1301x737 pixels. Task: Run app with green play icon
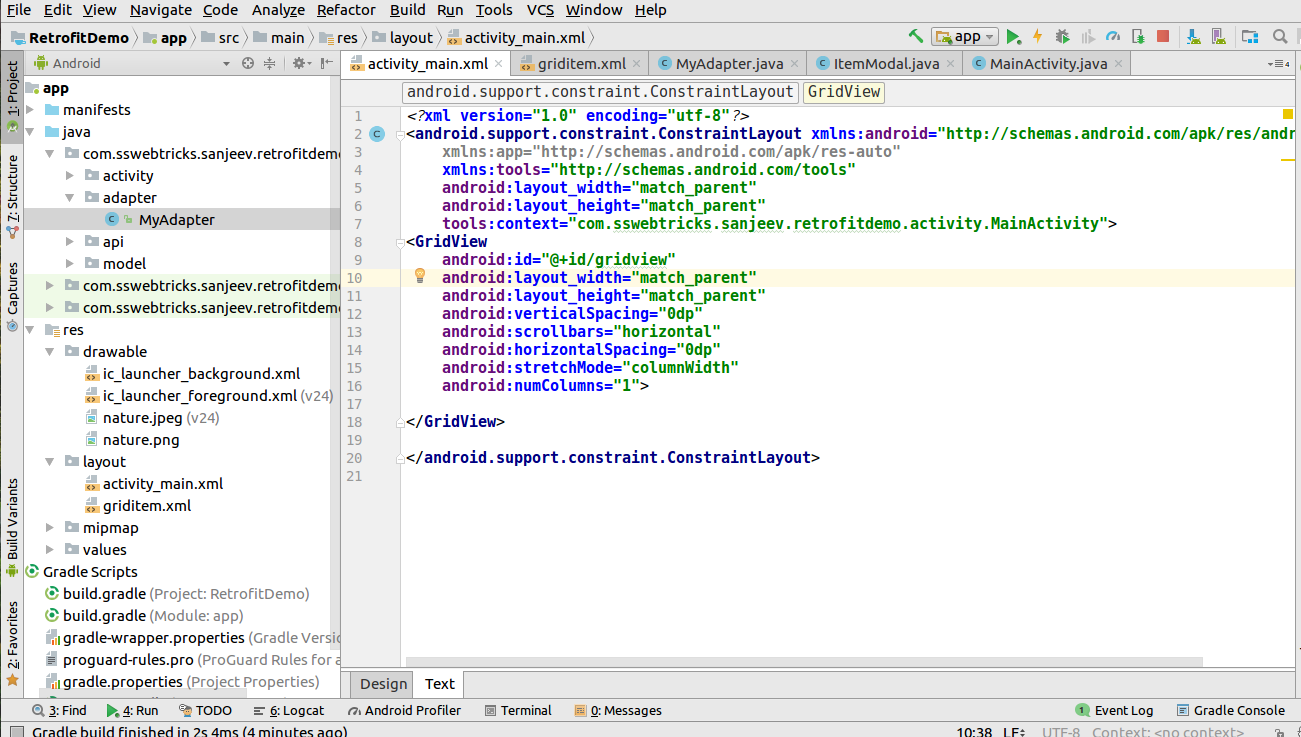(x=1013, y=36)
